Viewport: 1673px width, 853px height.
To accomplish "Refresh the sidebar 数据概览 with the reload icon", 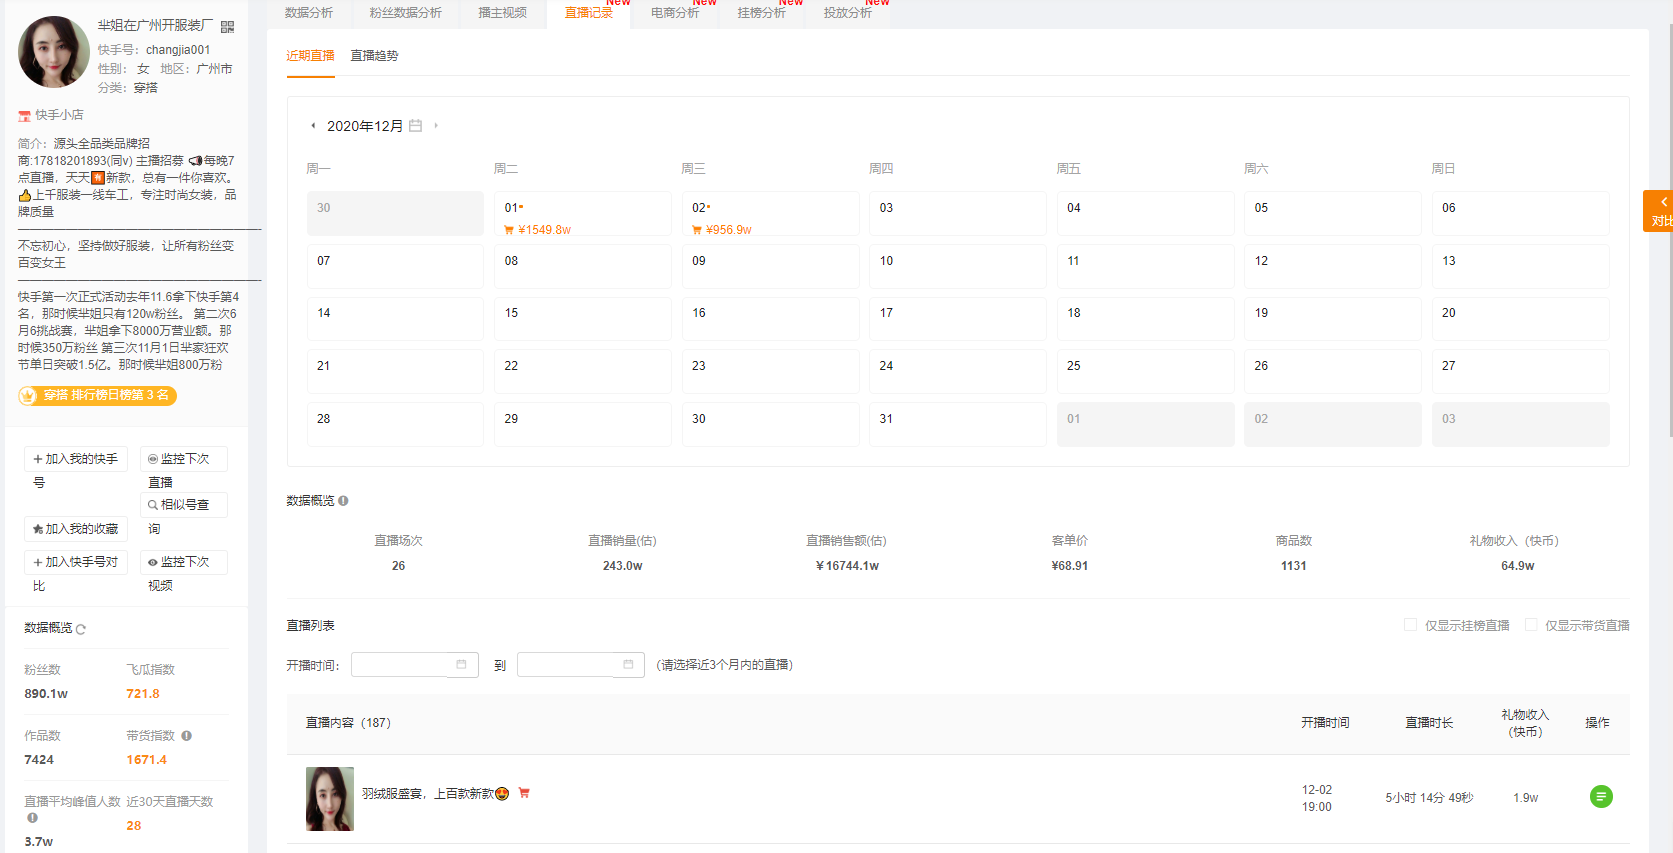I will click(x=81, y=629).
